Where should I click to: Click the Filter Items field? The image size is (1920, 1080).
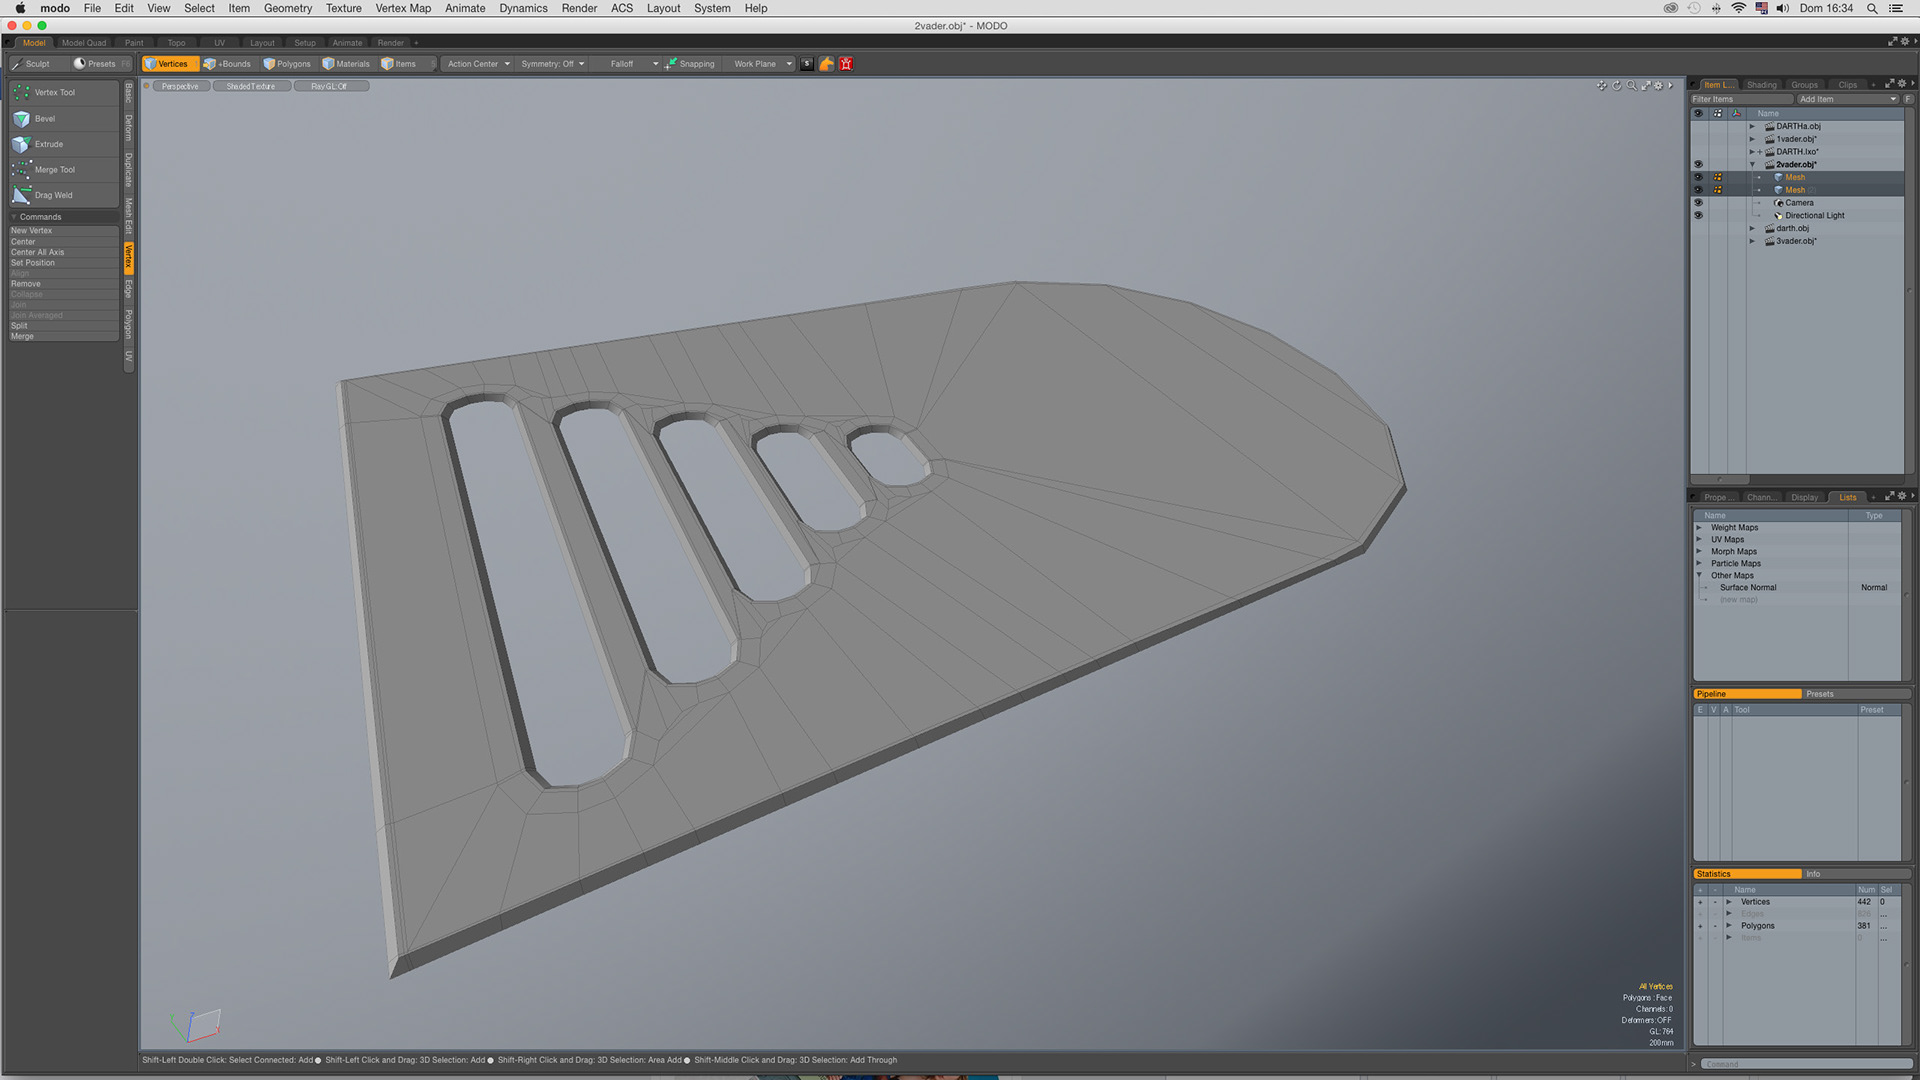pyautogui.click(x=1741, y=99)
